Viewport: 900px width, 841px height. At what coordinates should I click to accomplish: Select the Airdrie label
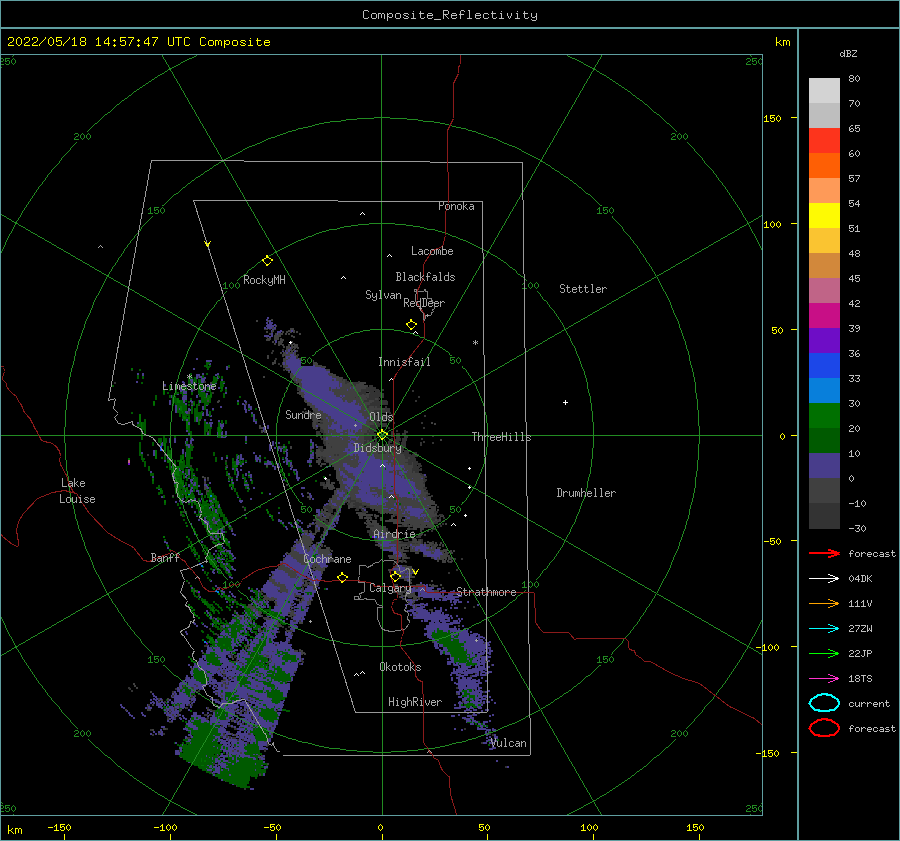pyautogui.click(x=394, y=534)
